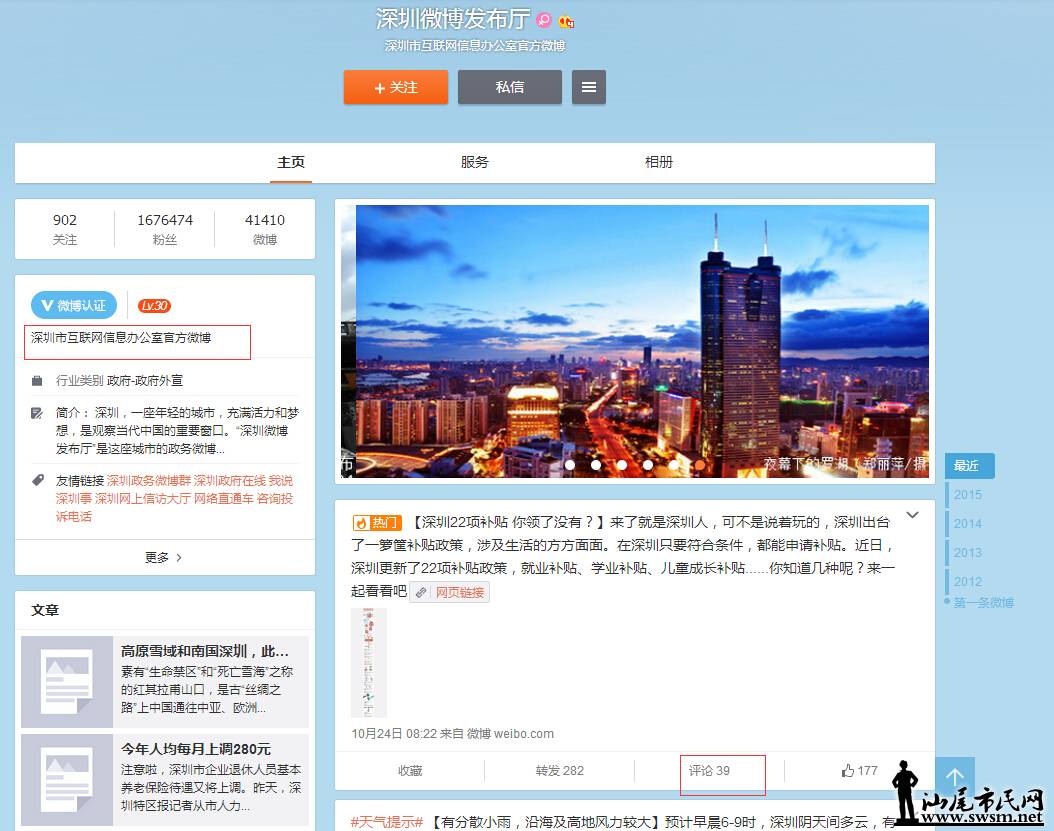The height and width of the screenshot is (831, 1054).
Task: Open the 1676474 粉丝 followers count
Action: (x=165, y=229)
